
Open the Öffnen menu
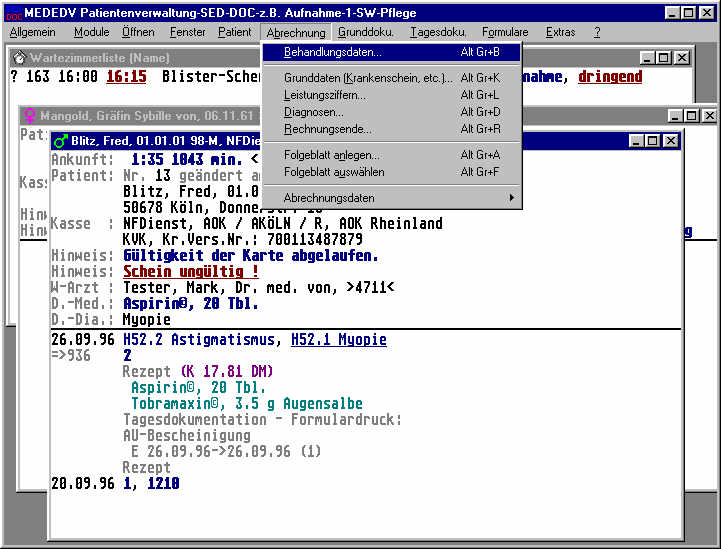138,32
